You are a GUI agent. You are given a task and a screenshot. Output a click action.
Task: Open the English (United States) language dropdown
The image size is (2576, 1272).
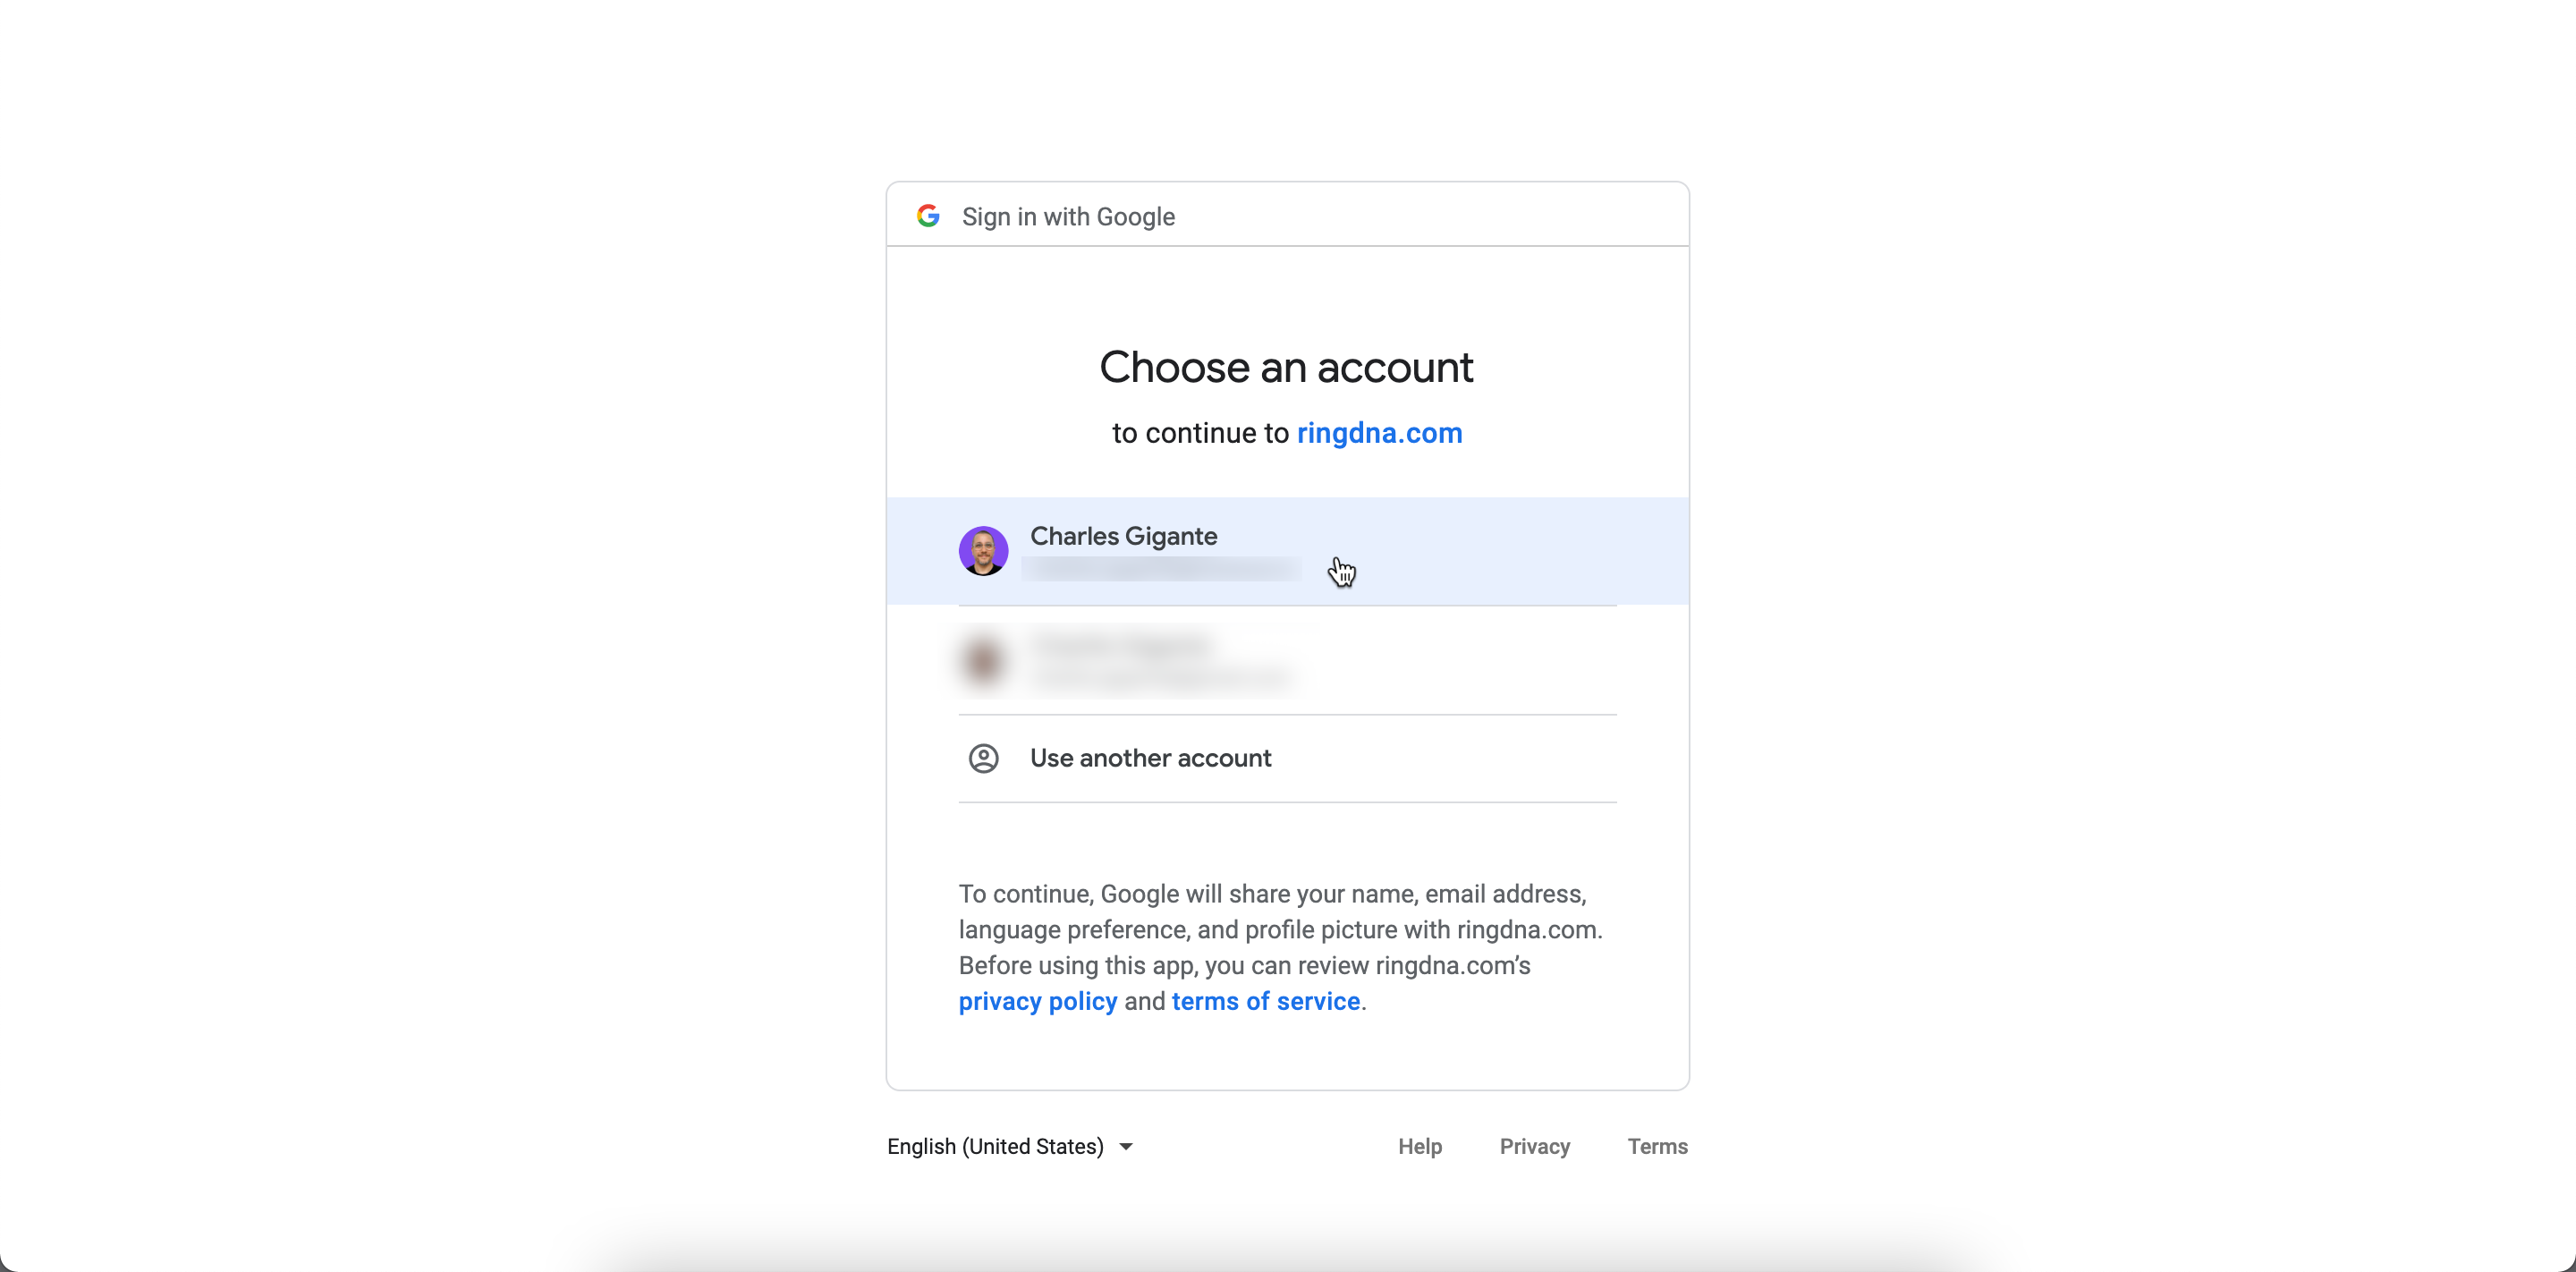click(995, 1146)
